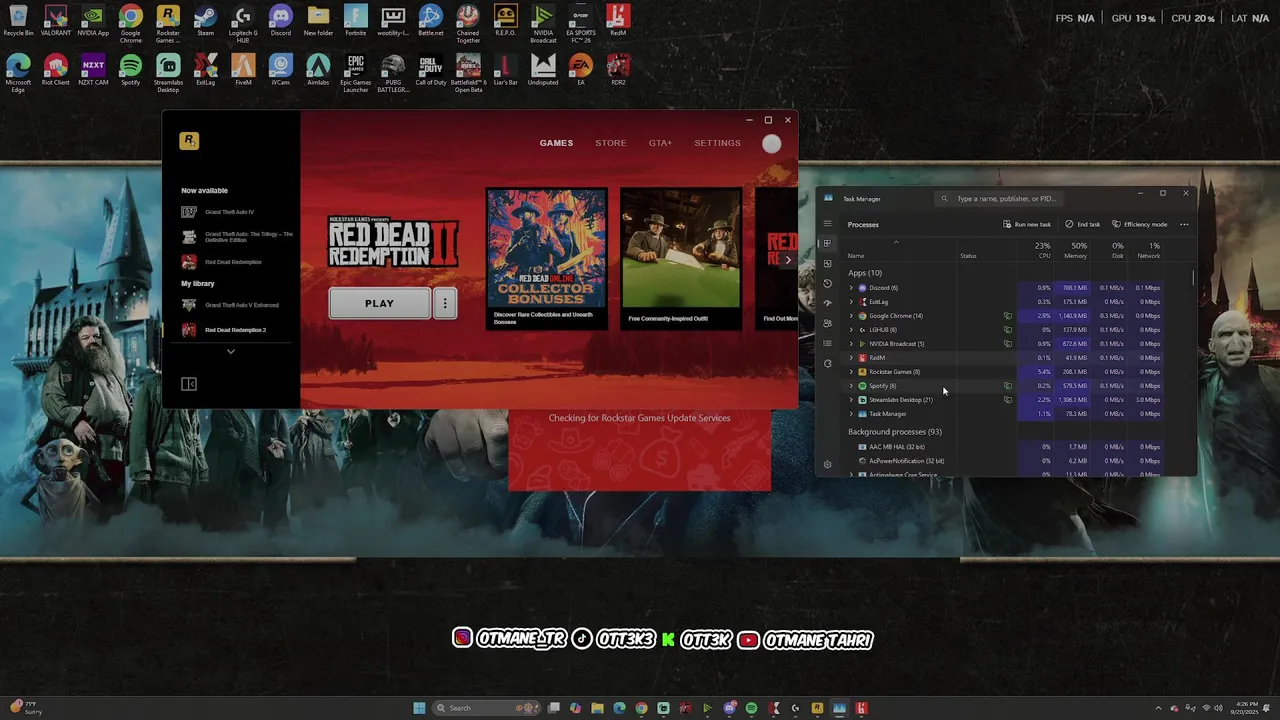Collapse the Rockstar Launcher sidebar panel
The image size is (1280, 720).
click(188, 384)
